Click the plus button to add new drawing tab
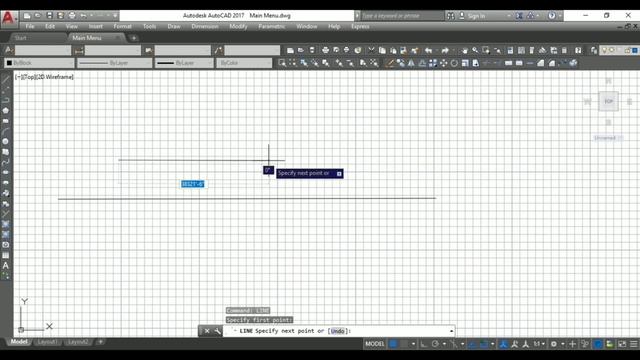 pyautogui.click(x=133, y=38)
